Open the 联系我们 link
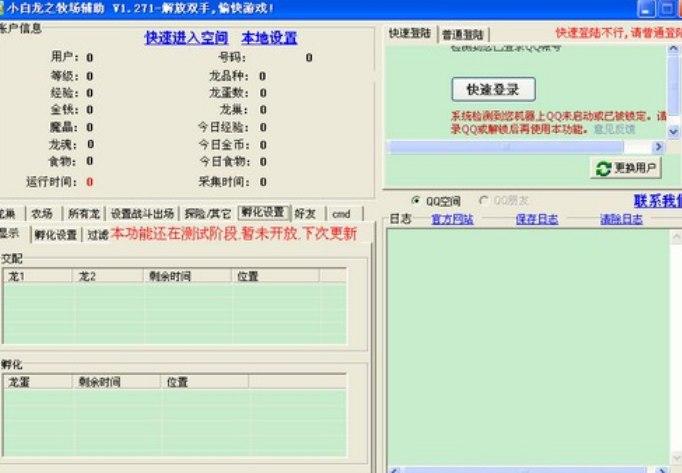682x473 pixels. tap(658, 201)
